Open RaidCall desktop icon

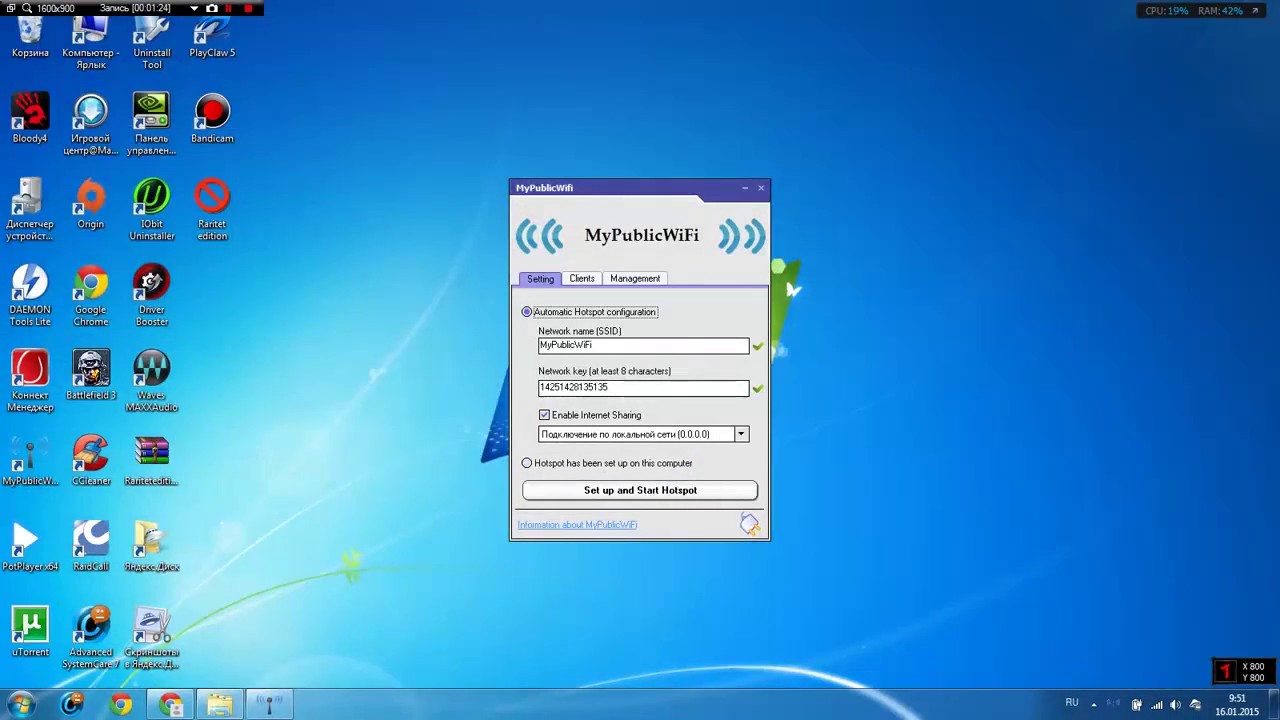pos(91,546)
